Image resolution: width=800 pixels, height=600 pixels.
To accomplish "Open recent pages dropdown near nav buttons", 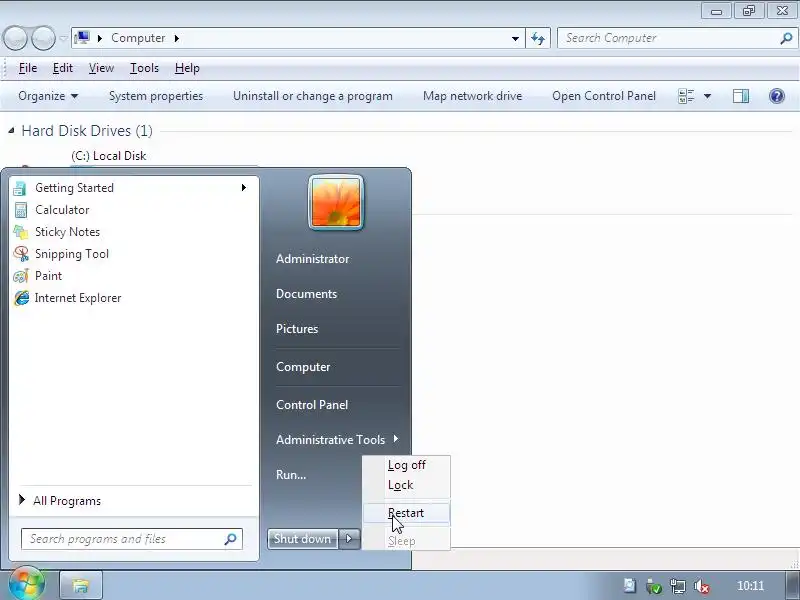I will [x=63, y=38].
